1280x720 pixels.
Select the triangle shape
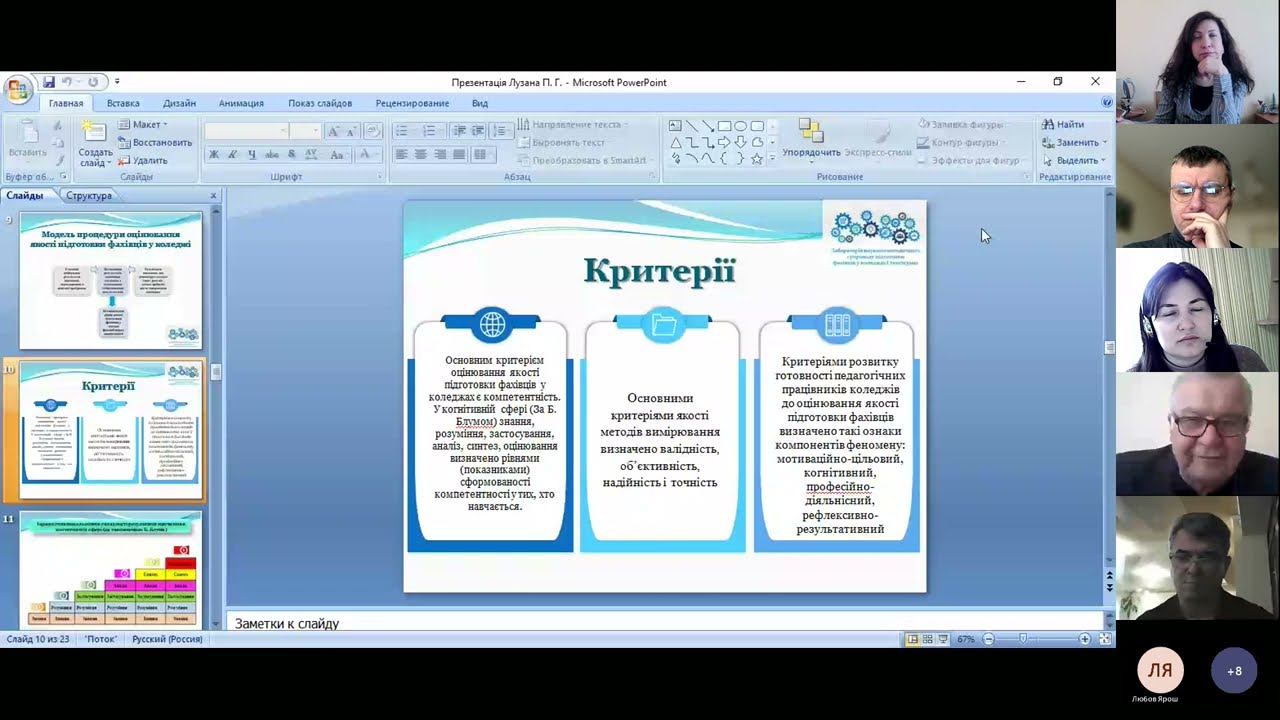[x=675, y=142]
